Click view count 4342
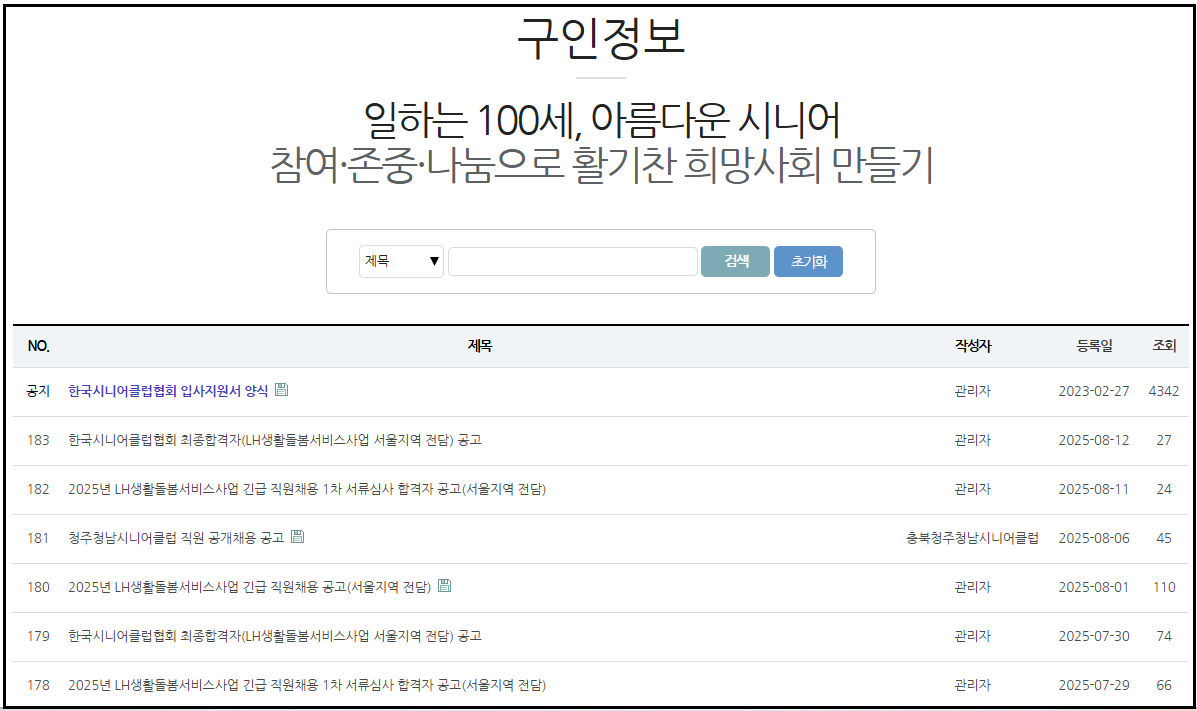This screenshot has height=711, width=1197. point(1164,391)
